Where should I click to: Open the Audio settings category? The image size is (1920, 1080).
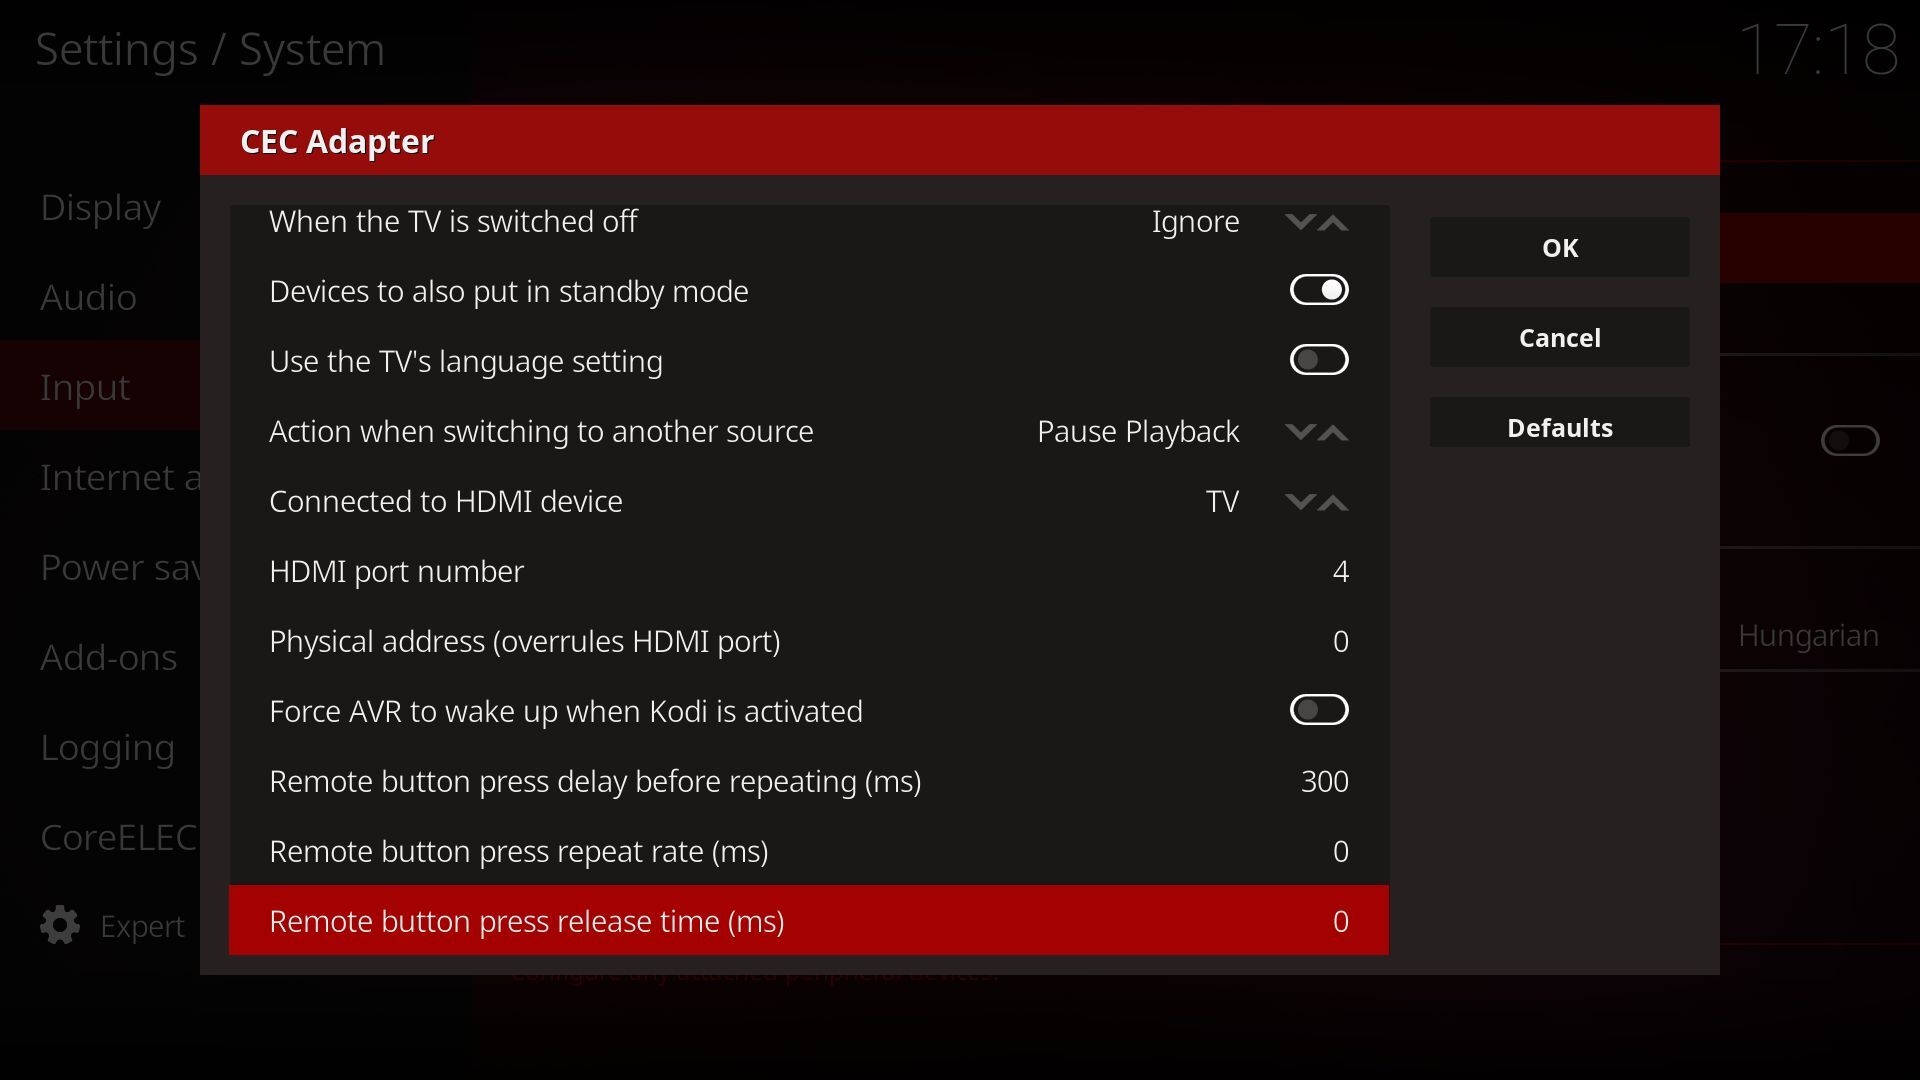(88, 297)
